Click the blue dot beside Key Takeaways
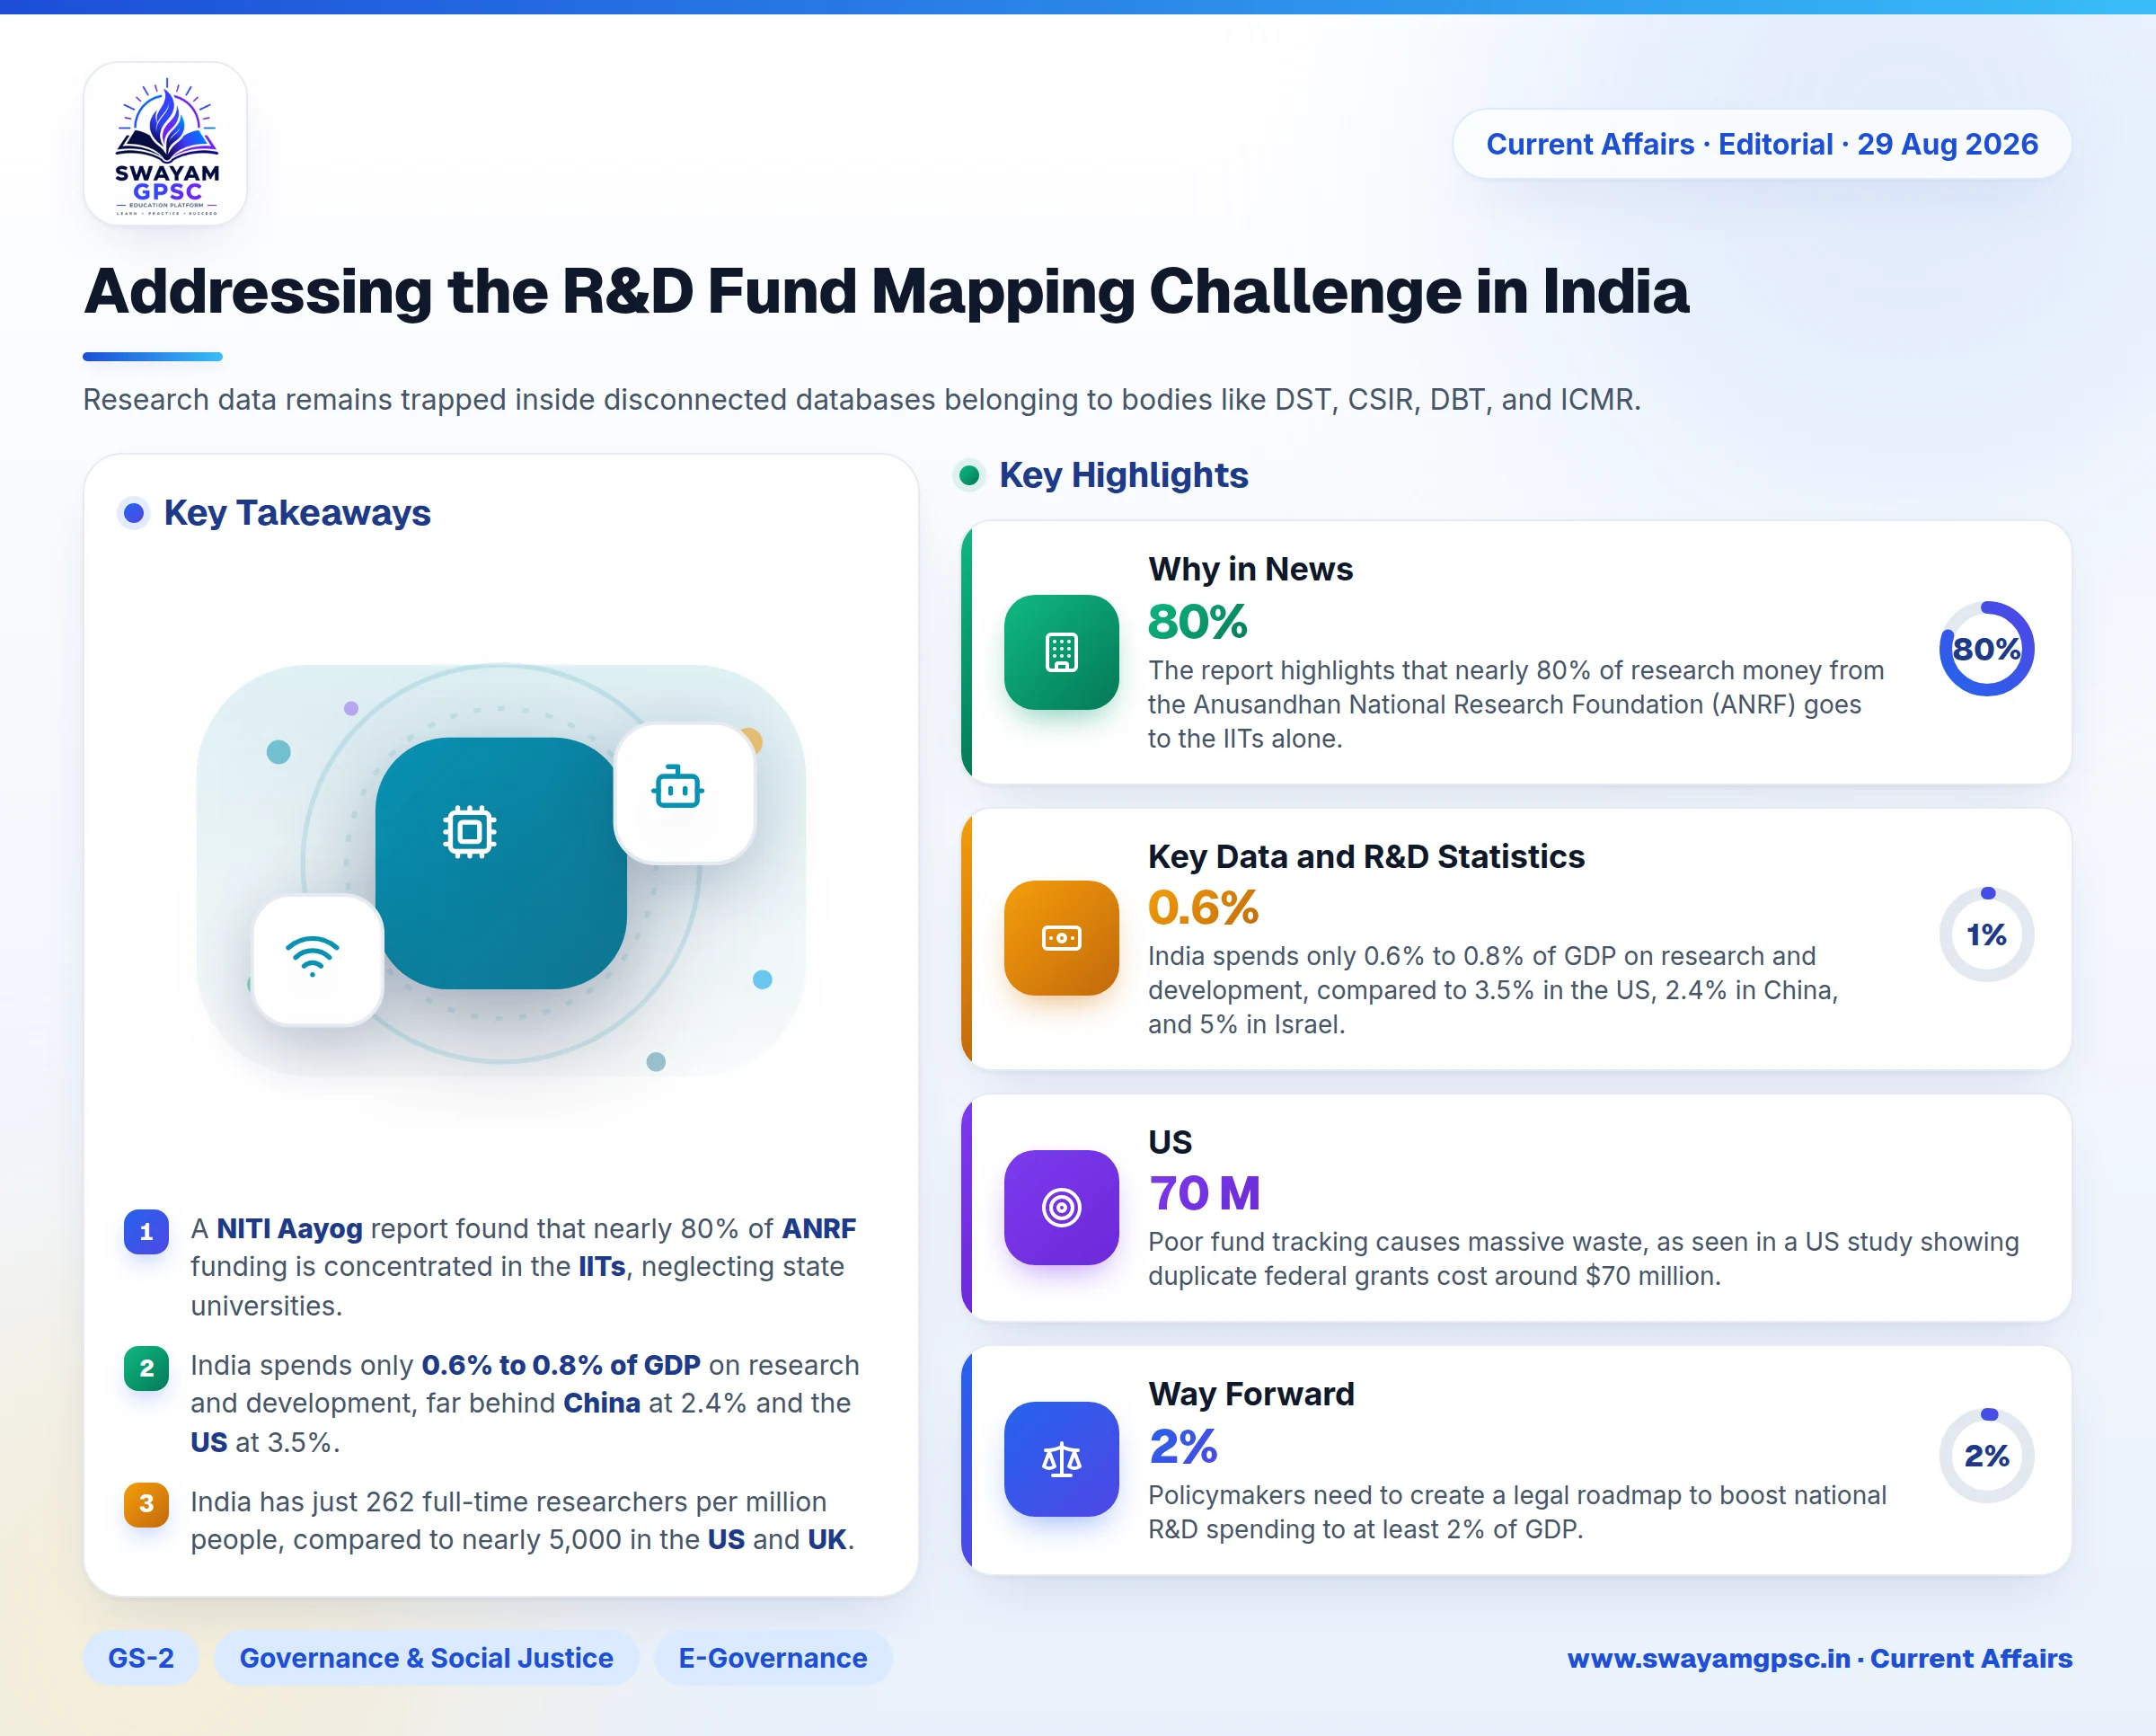 tap(134, 513)
